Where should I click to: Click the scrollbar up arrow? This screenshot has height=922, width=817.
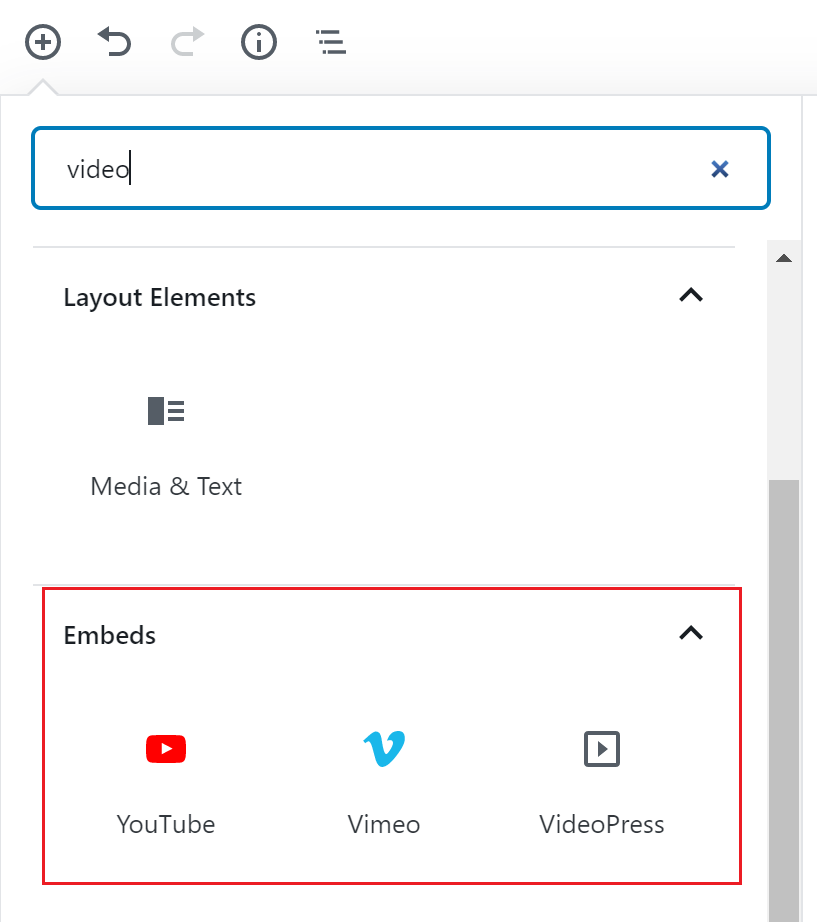coord(784,258)
